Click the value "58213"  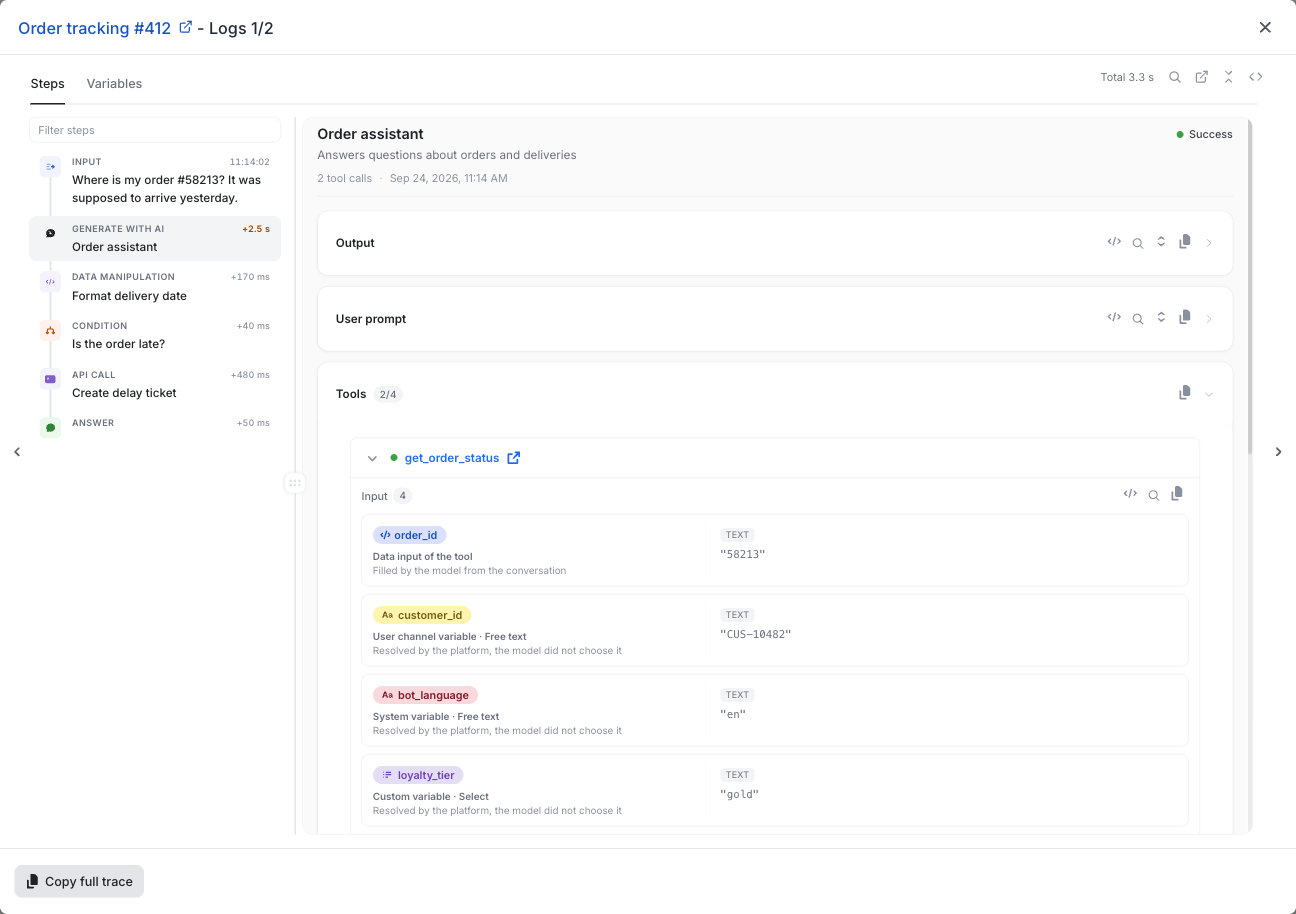[x=743, y=554]
